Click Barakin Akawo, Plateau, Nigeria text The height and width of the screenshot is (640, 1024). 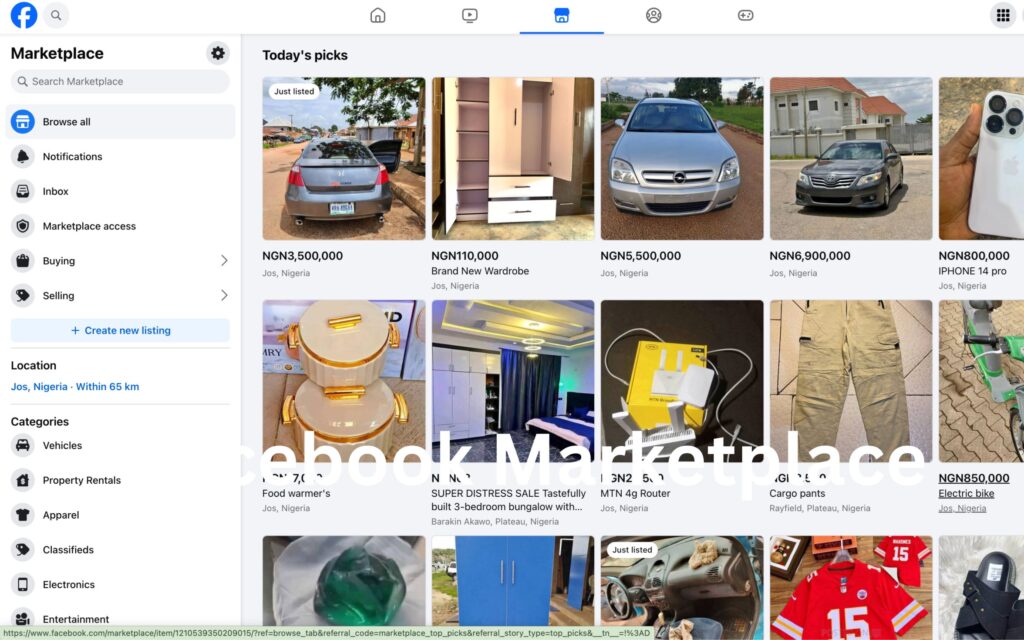[495, 522]
